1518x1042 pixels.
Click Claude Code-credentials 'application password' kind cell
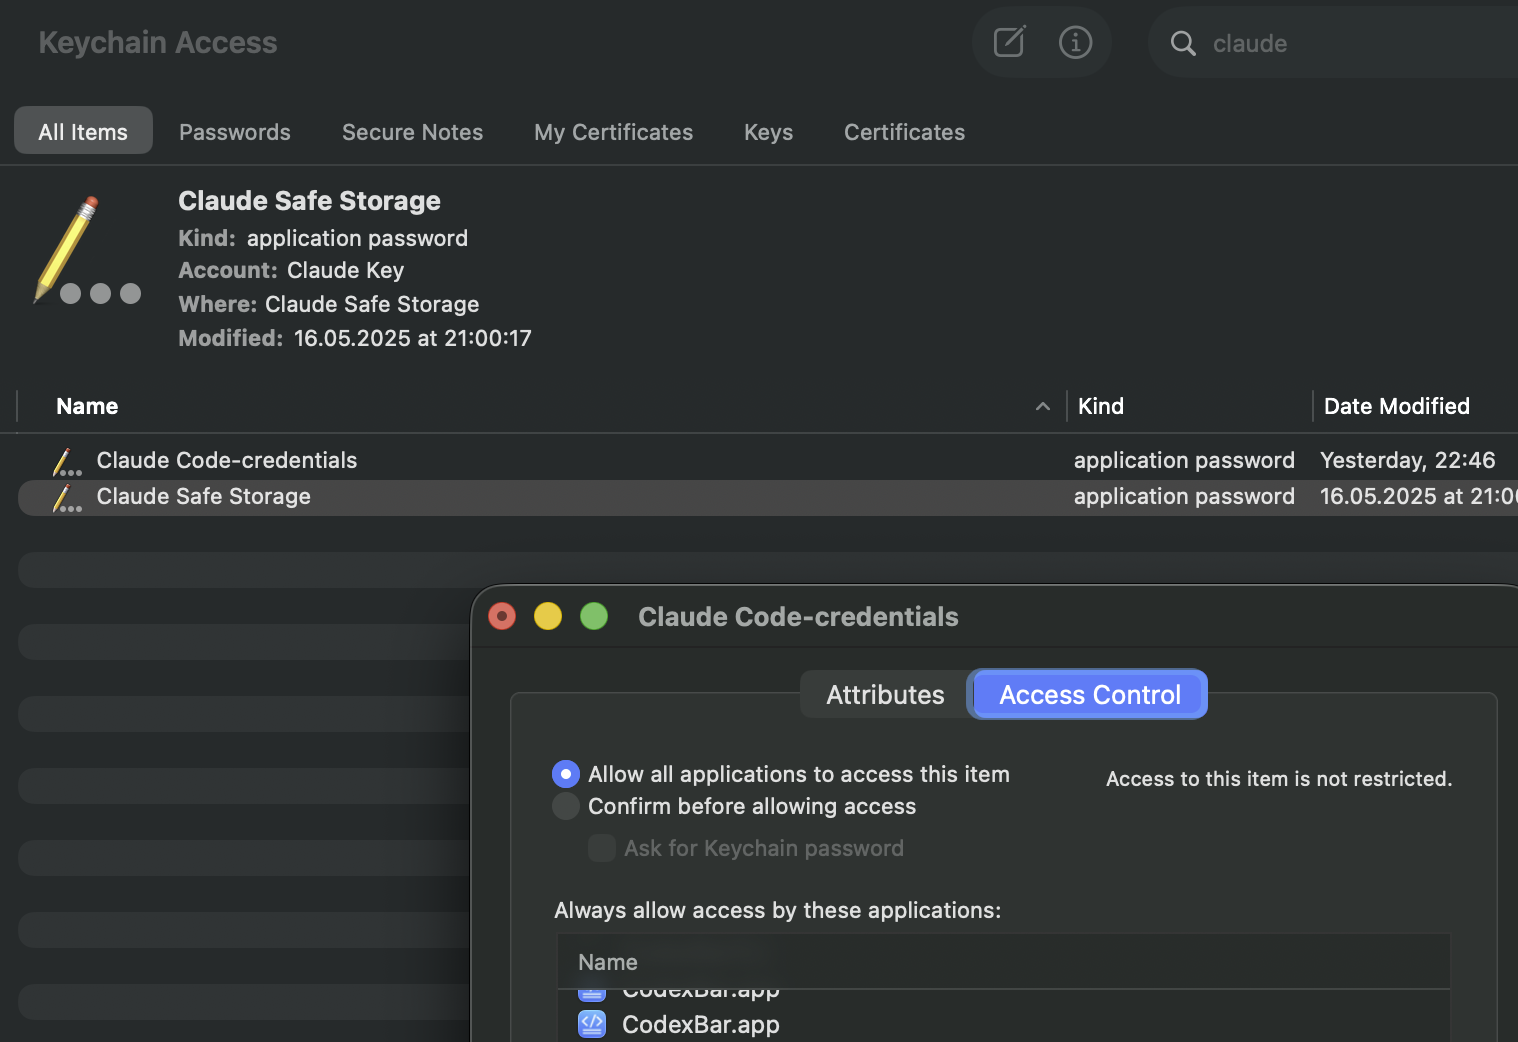(1184, 460)
